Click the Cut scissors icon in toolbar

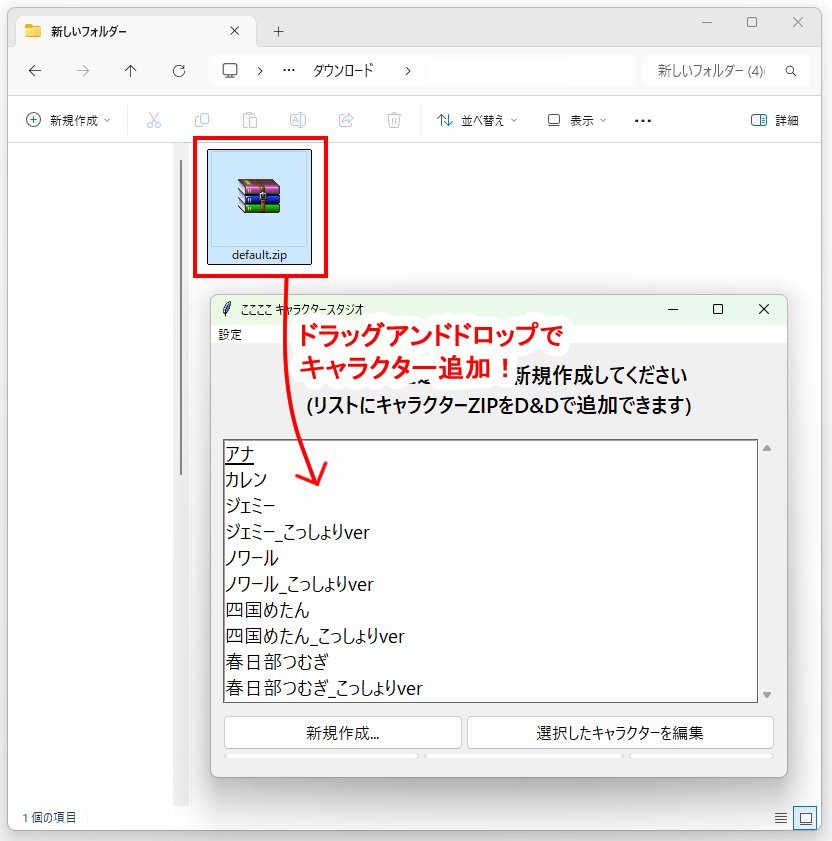click(153, 120)
